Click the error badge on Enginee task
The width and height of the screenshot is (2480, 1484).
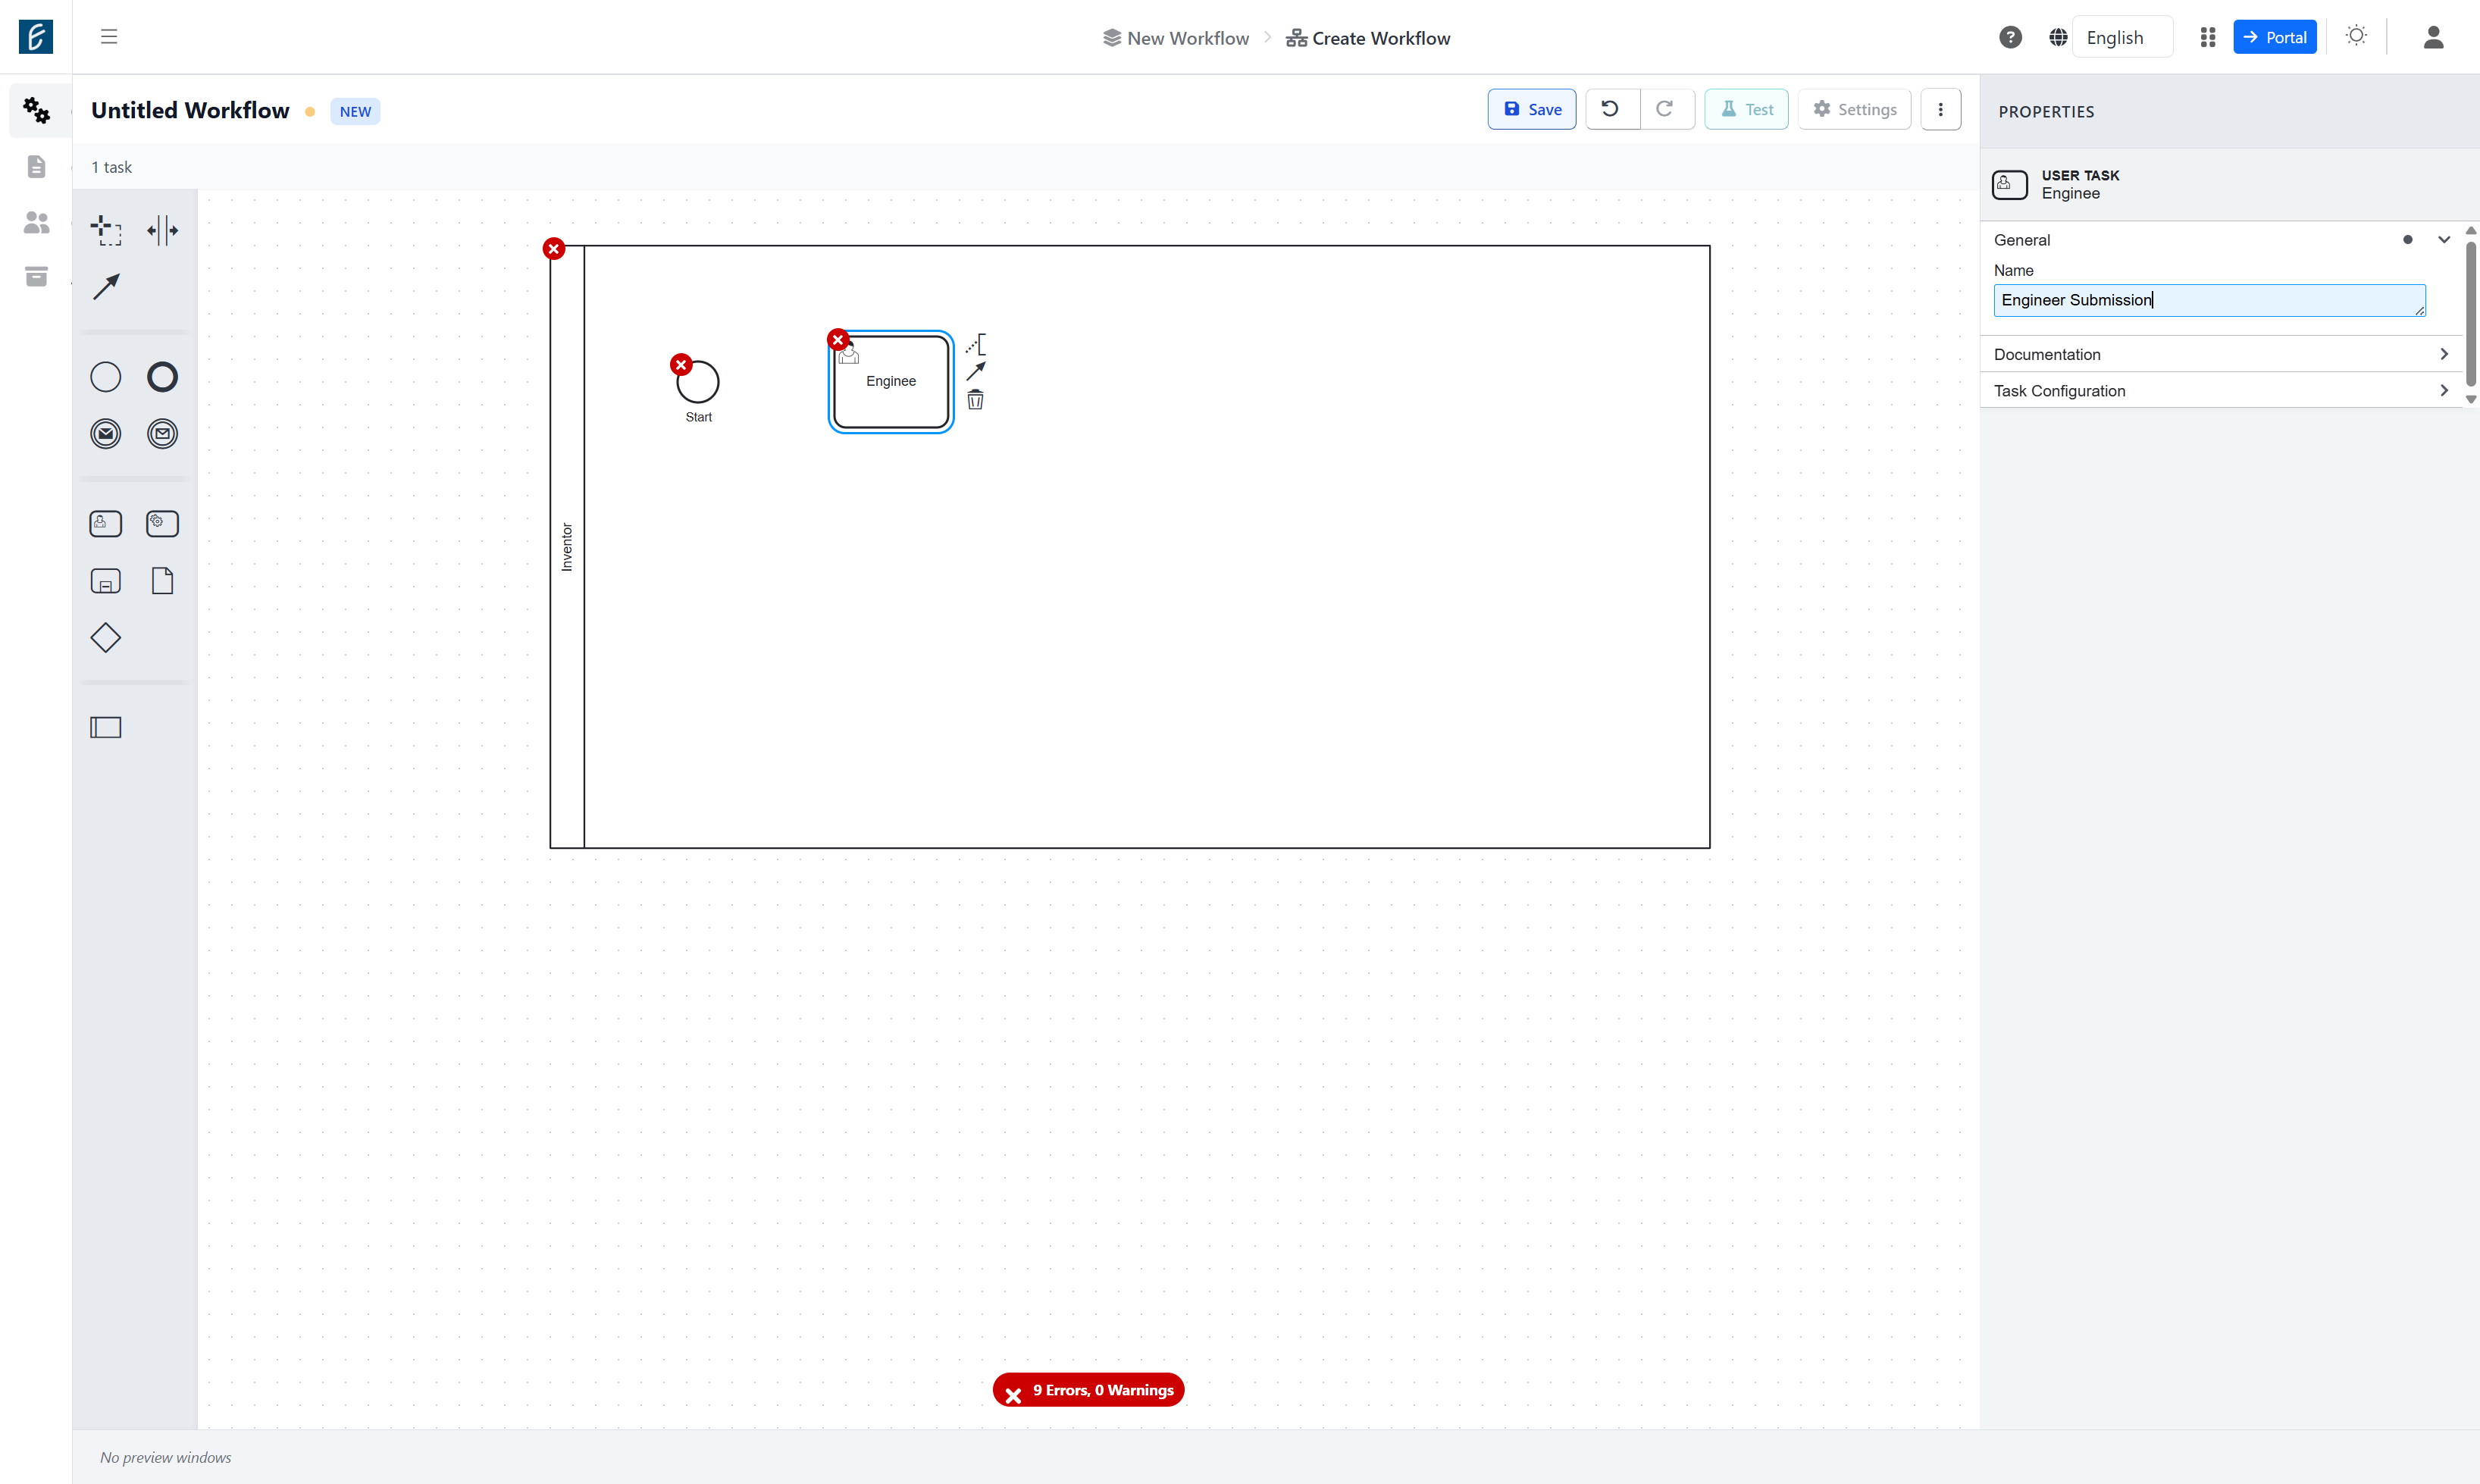coord(838,340)
